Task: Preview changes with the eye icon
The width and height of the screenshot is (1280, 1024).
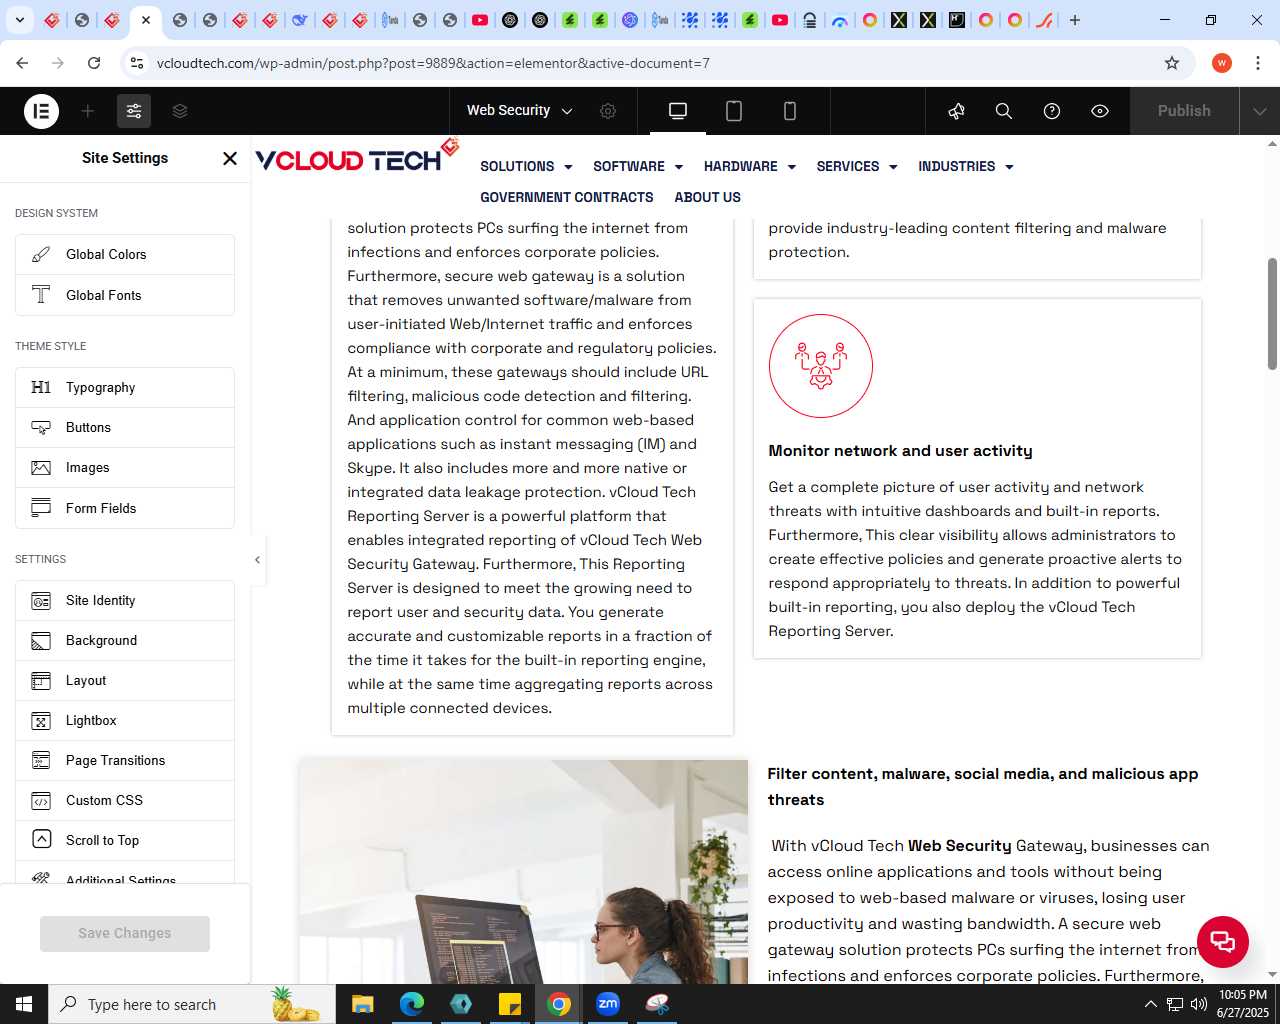Action: tap(1100, 111)
